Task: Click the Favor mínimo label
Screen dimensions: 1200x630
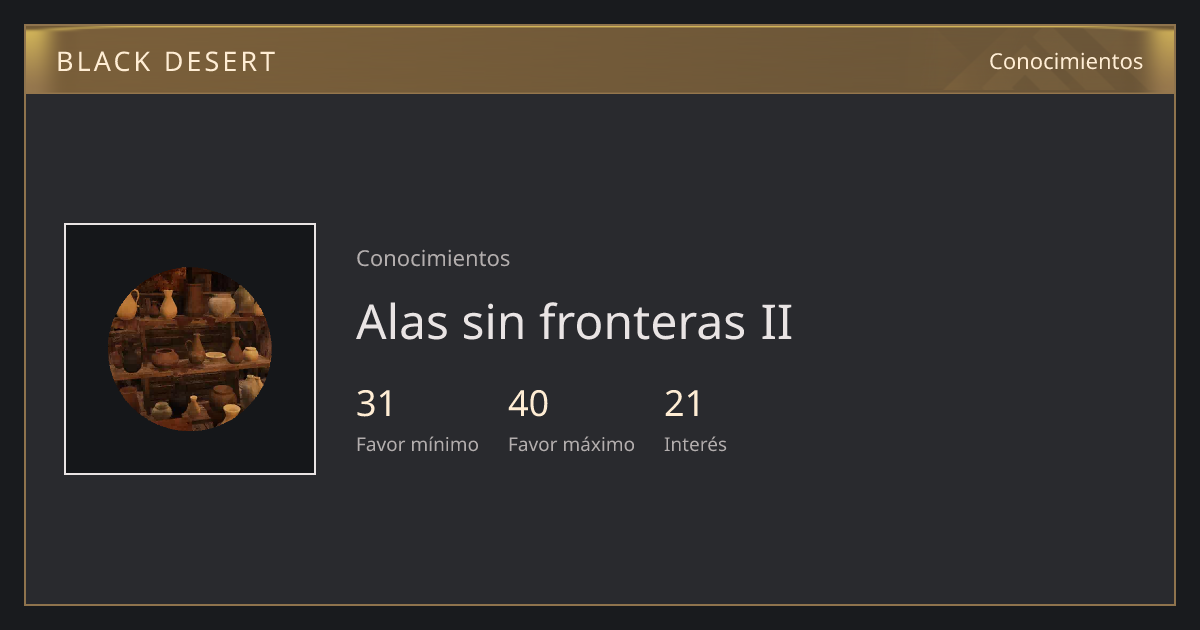Action: (x=417, y=444)
